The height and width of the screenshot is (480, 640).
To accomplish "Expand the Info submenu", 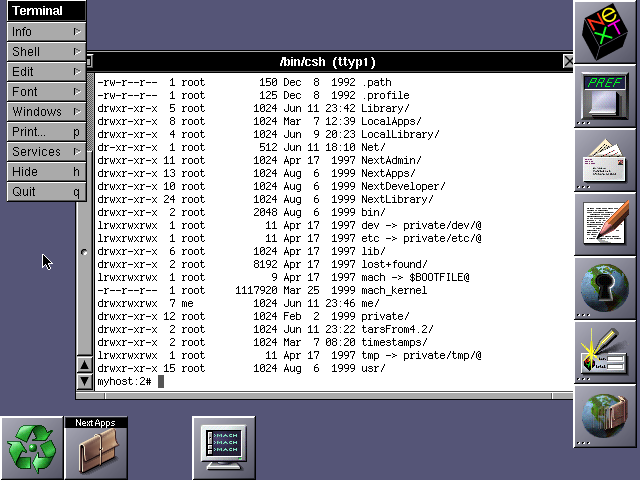I will (46, 31).
